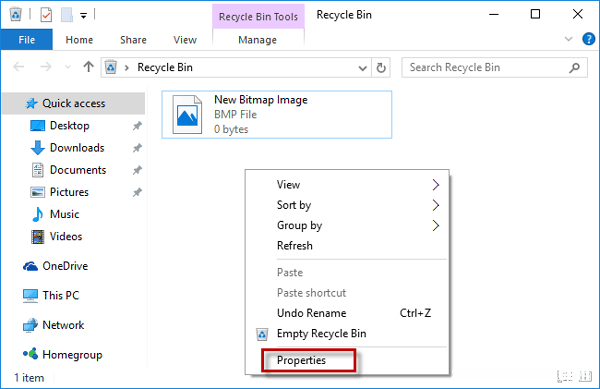Open recent locations dropdown arrow

(x=68, y=67)
